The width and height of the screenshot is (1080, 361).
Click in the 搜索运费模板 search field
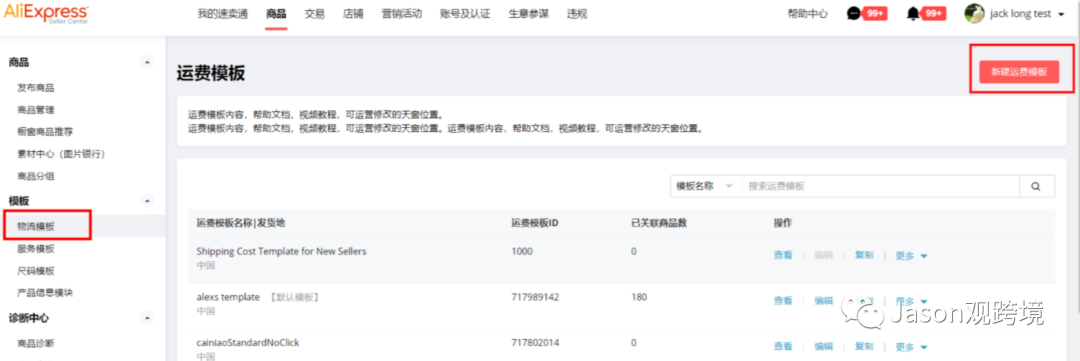click(x=881, y=186)
